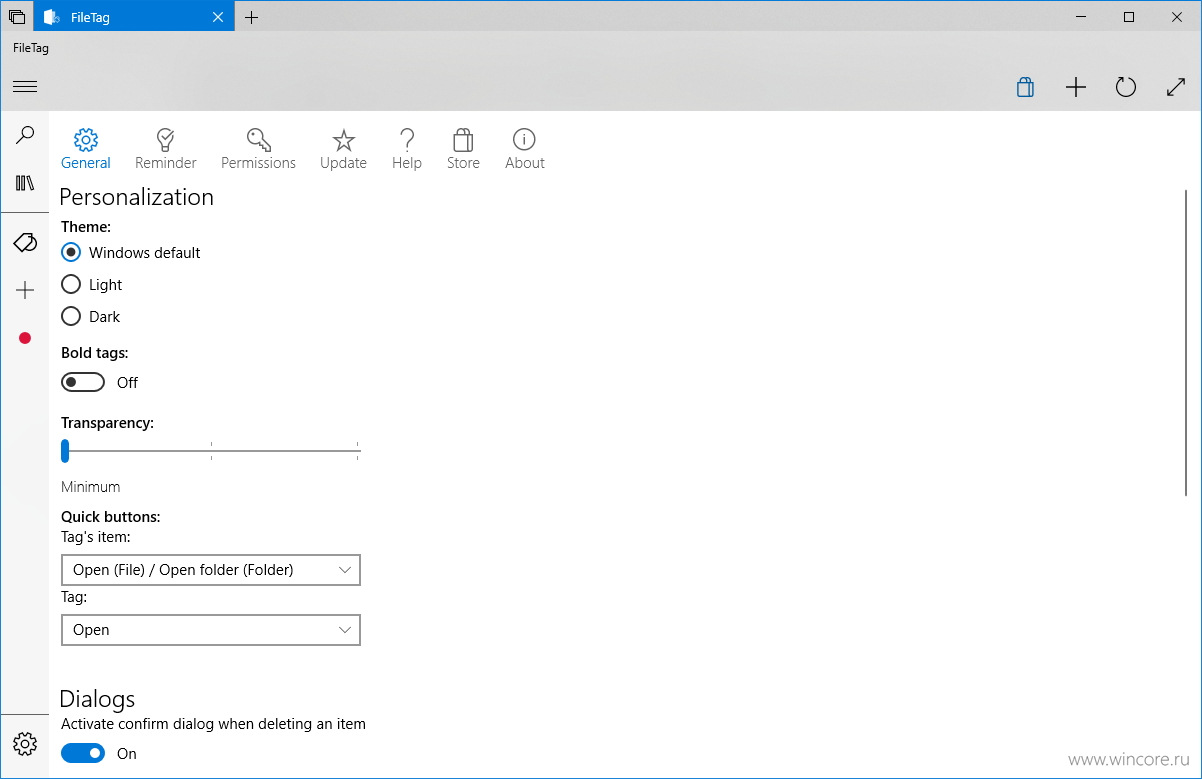
Task: Click the Minimum transparency label
Action: tap(90, 487)
